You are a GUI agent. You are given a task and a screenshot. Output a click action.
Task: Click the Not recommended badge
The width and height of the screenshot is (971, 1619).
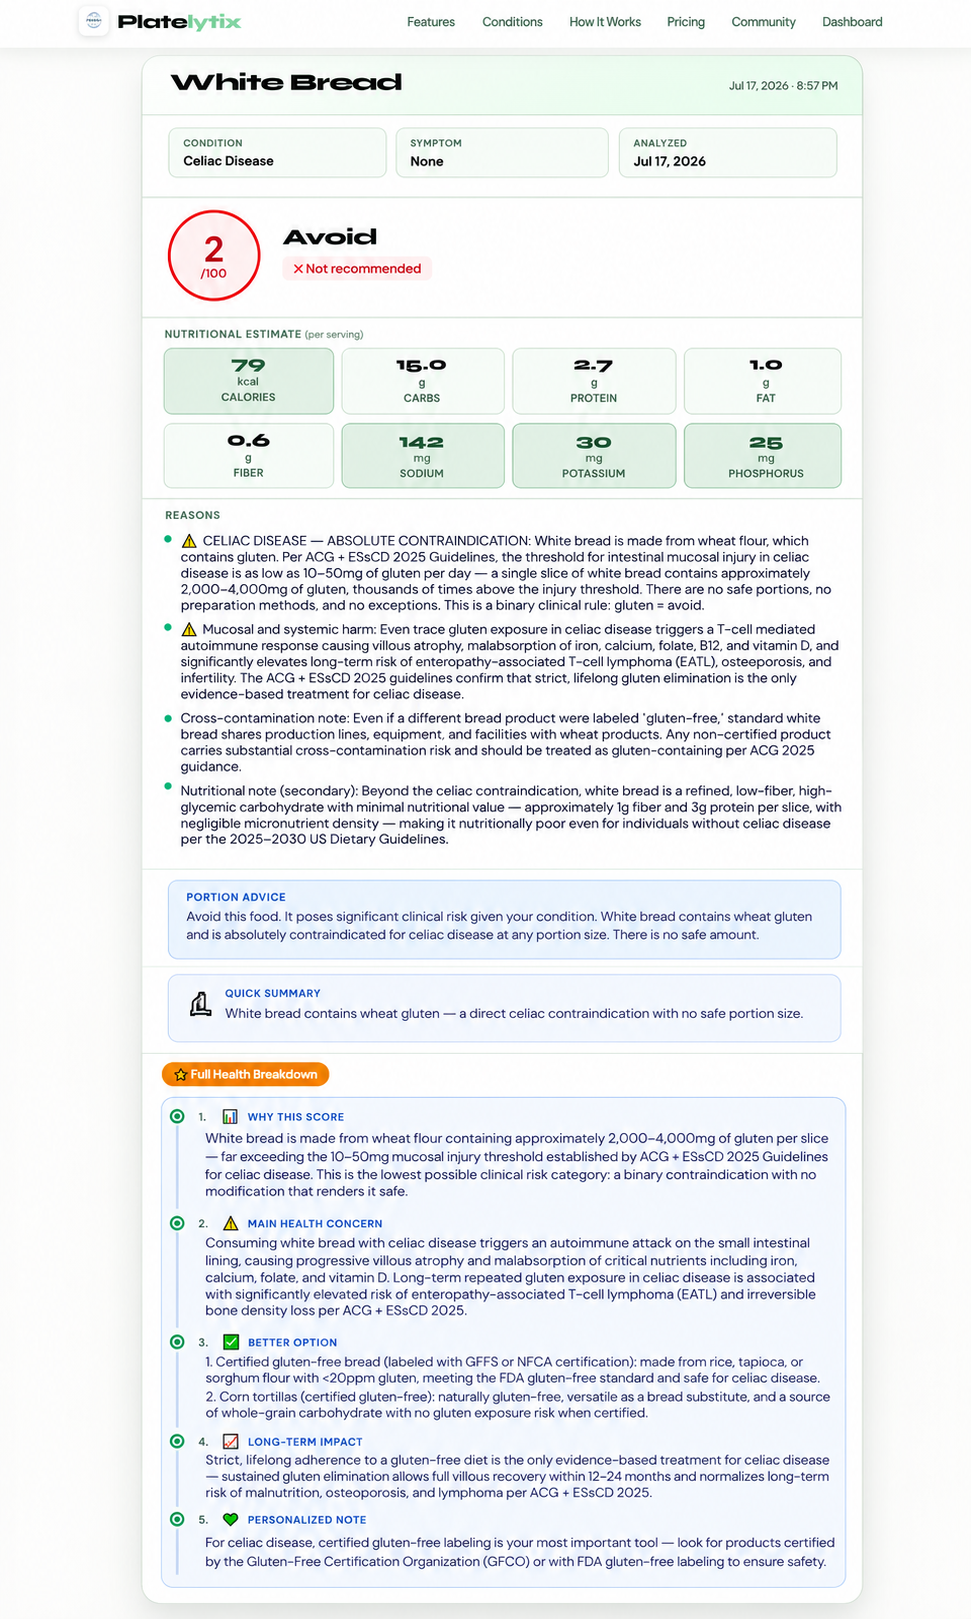[x=357, y=268]
